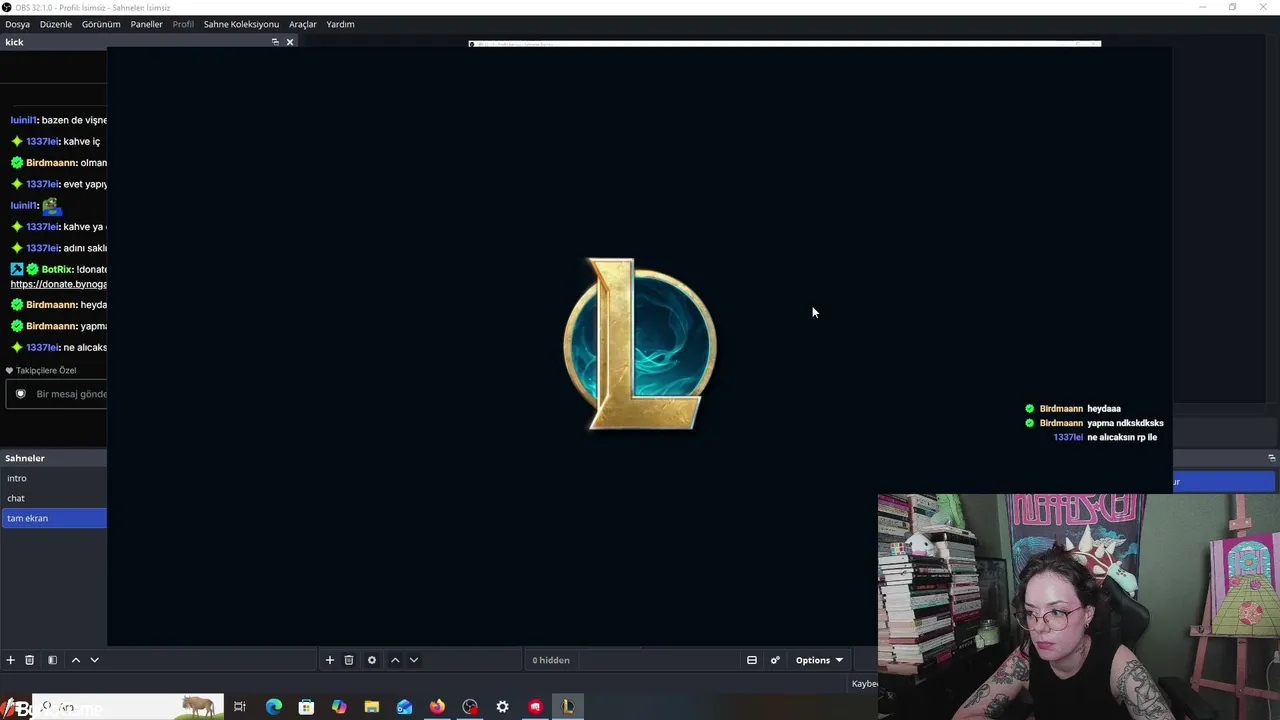Open Microsoft Store from the taskbar

pyautogui.click(x=306, y=707)
